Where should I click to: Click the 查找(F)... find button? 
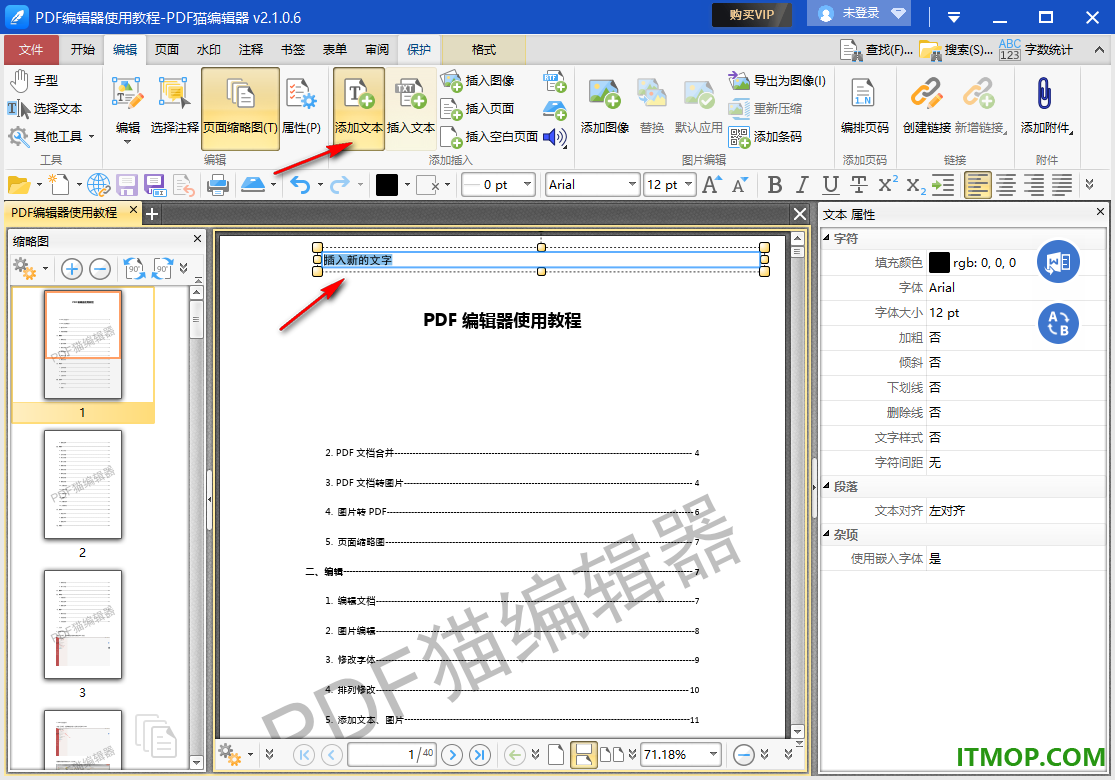877,50
